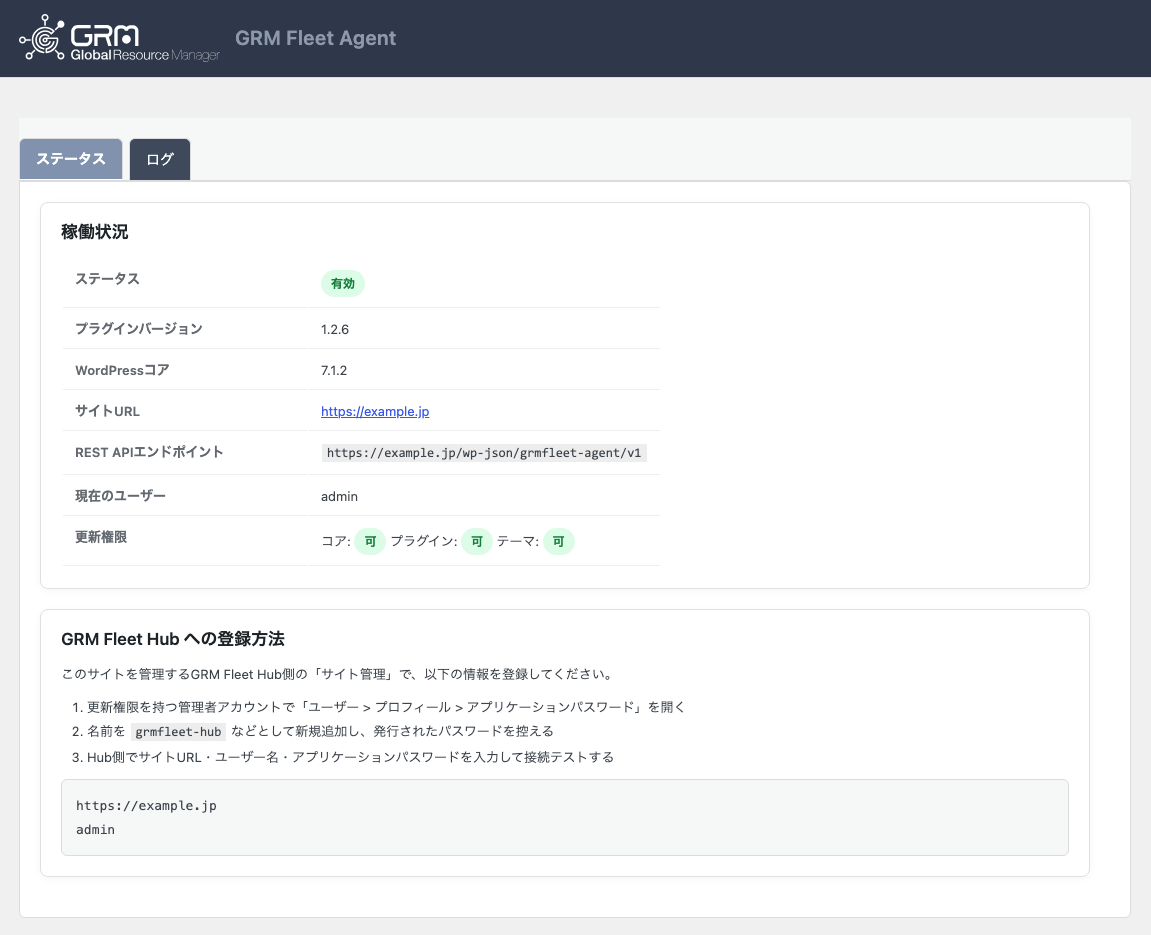Click the 稼働状況 section heading
Viewport: 1151px width, 935px height.
(95, 232)
